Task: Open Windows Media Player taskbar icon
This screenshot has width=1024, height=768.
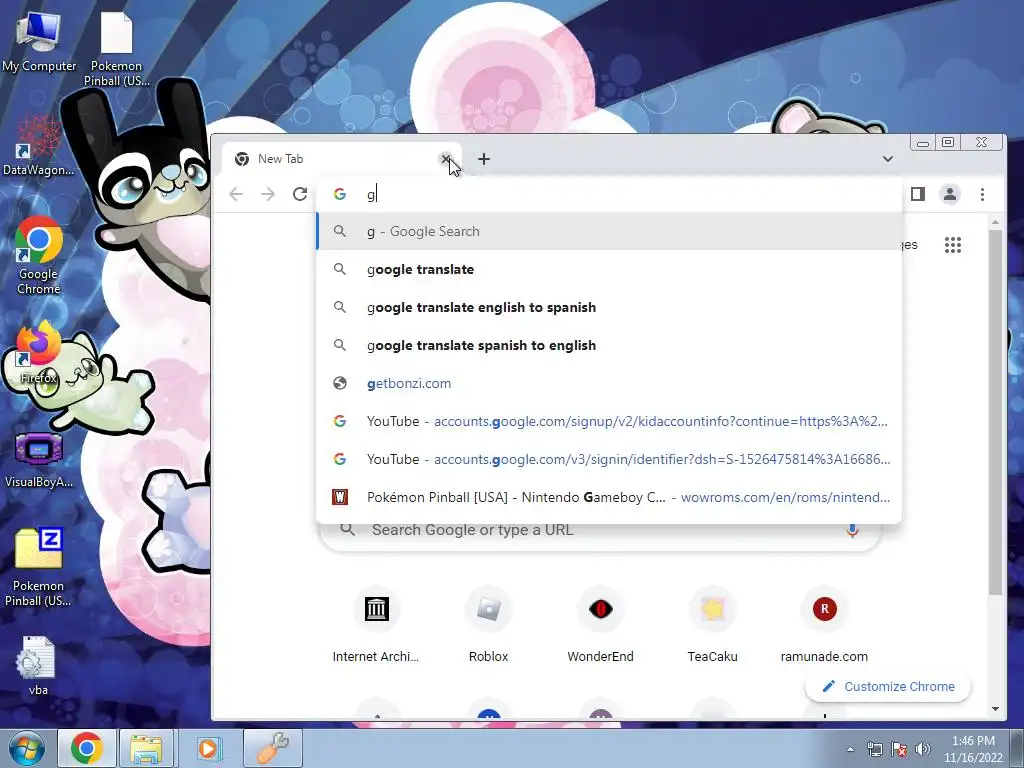Action: pos(208,748)
